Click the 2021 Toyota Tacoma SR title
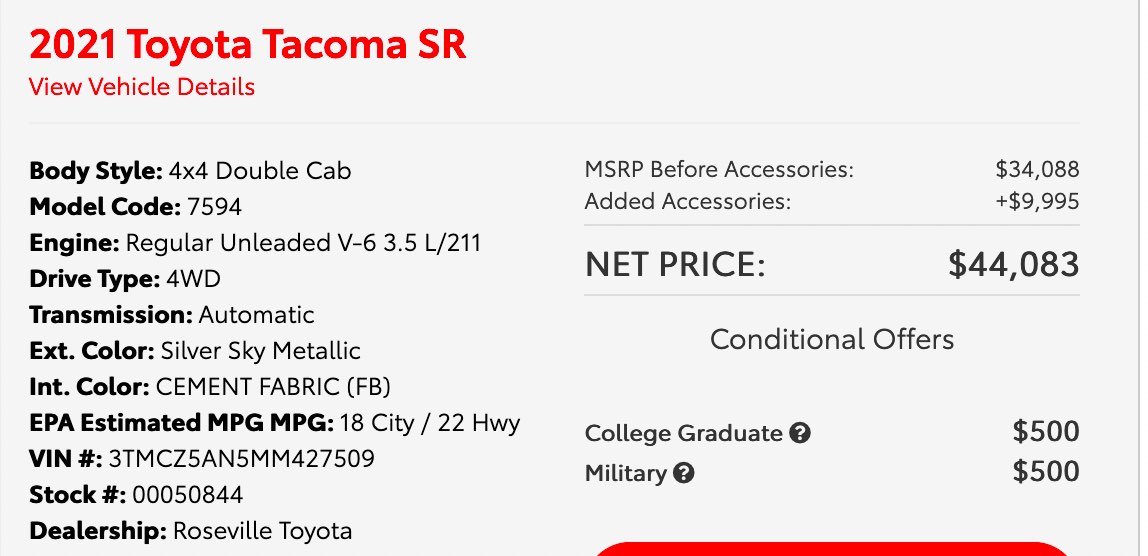The width and height of the screenshot is (1148, 556). pos(247,44)
